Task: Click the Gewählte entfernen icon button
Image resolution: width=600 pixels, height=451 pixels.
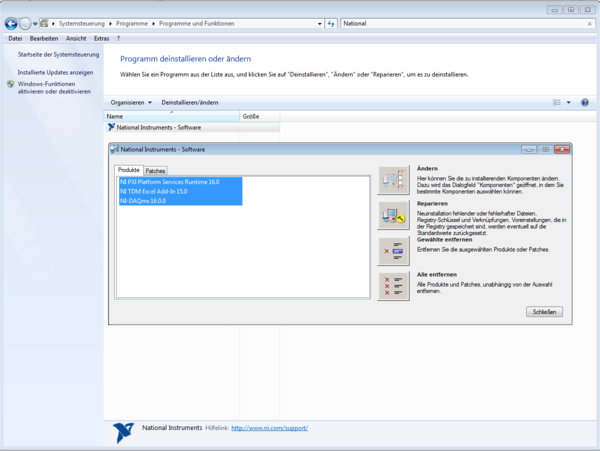Action: pos(393,251)
